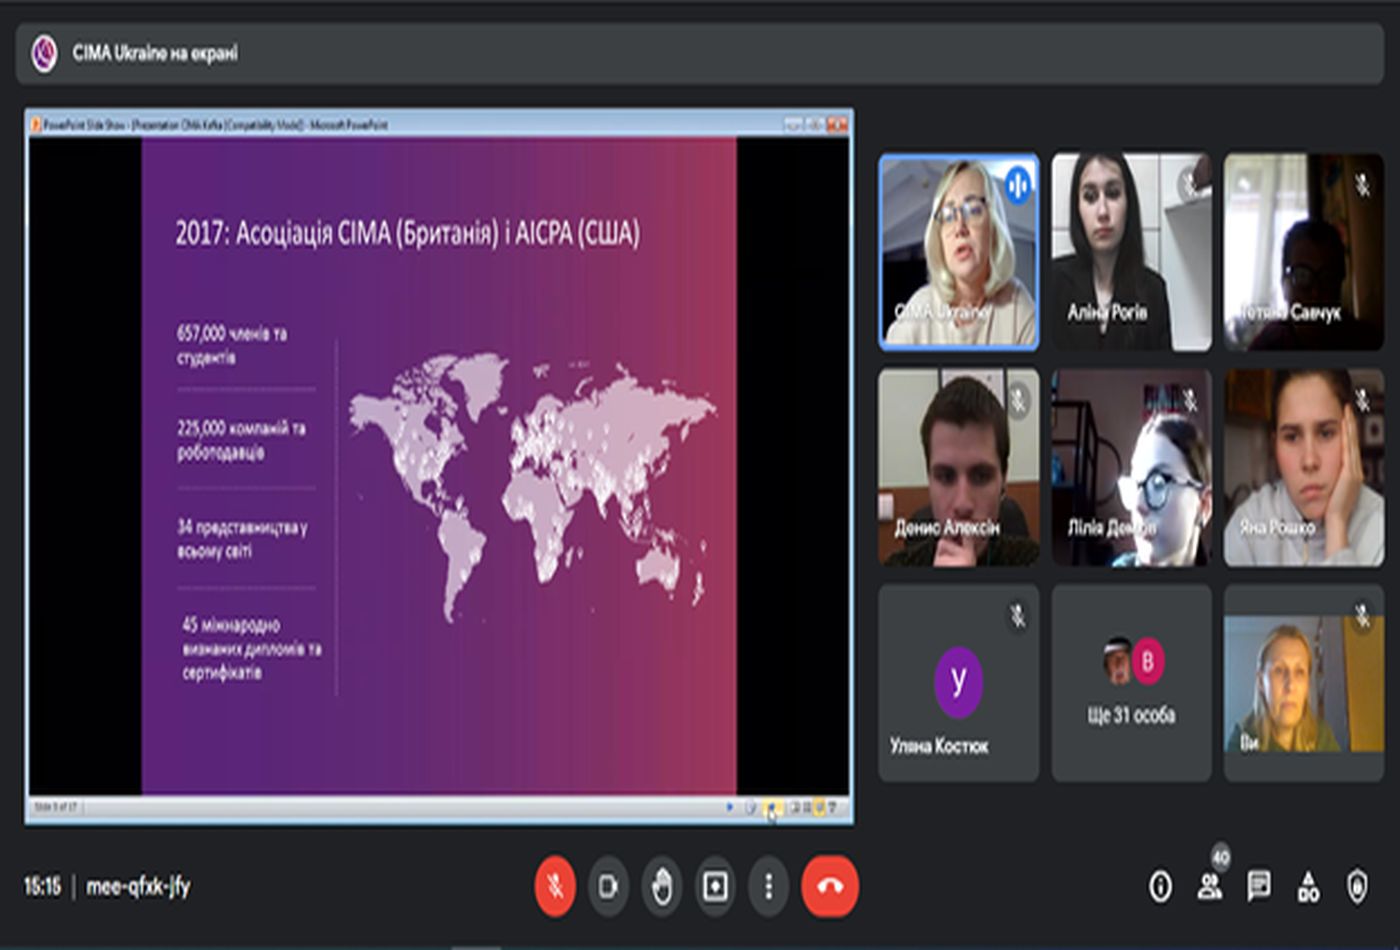
Task: Toggle the camera button in the call controls
Action: tap(608, 886)
